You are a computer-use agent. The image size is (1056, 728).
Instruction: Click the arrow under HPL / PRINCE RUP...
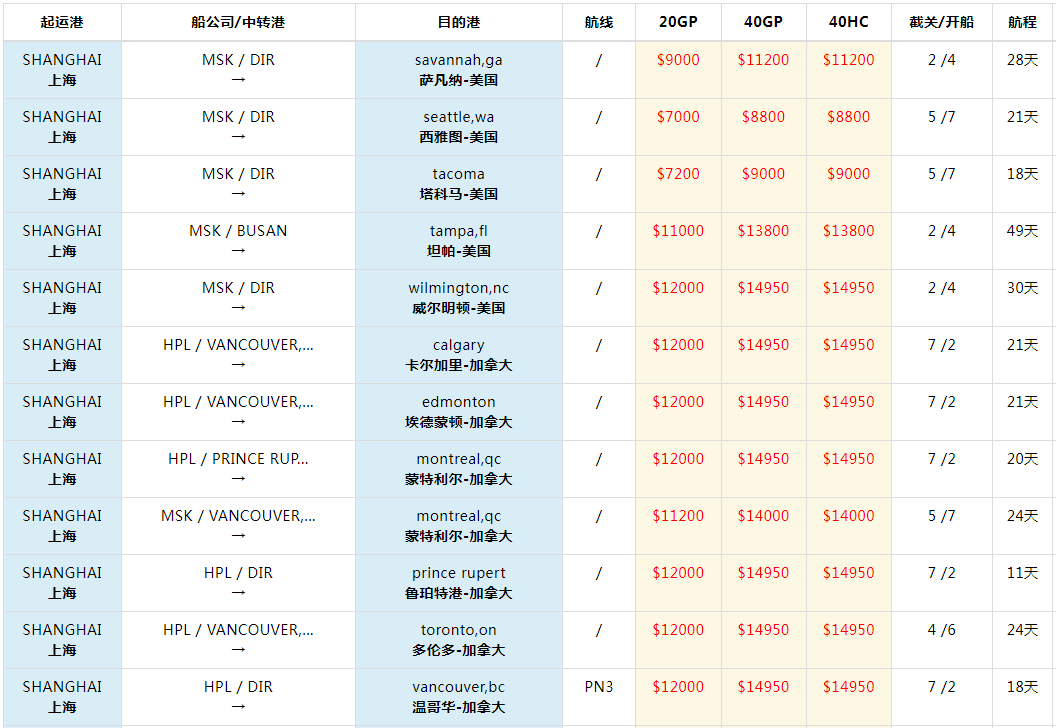[x=238, y=479]
